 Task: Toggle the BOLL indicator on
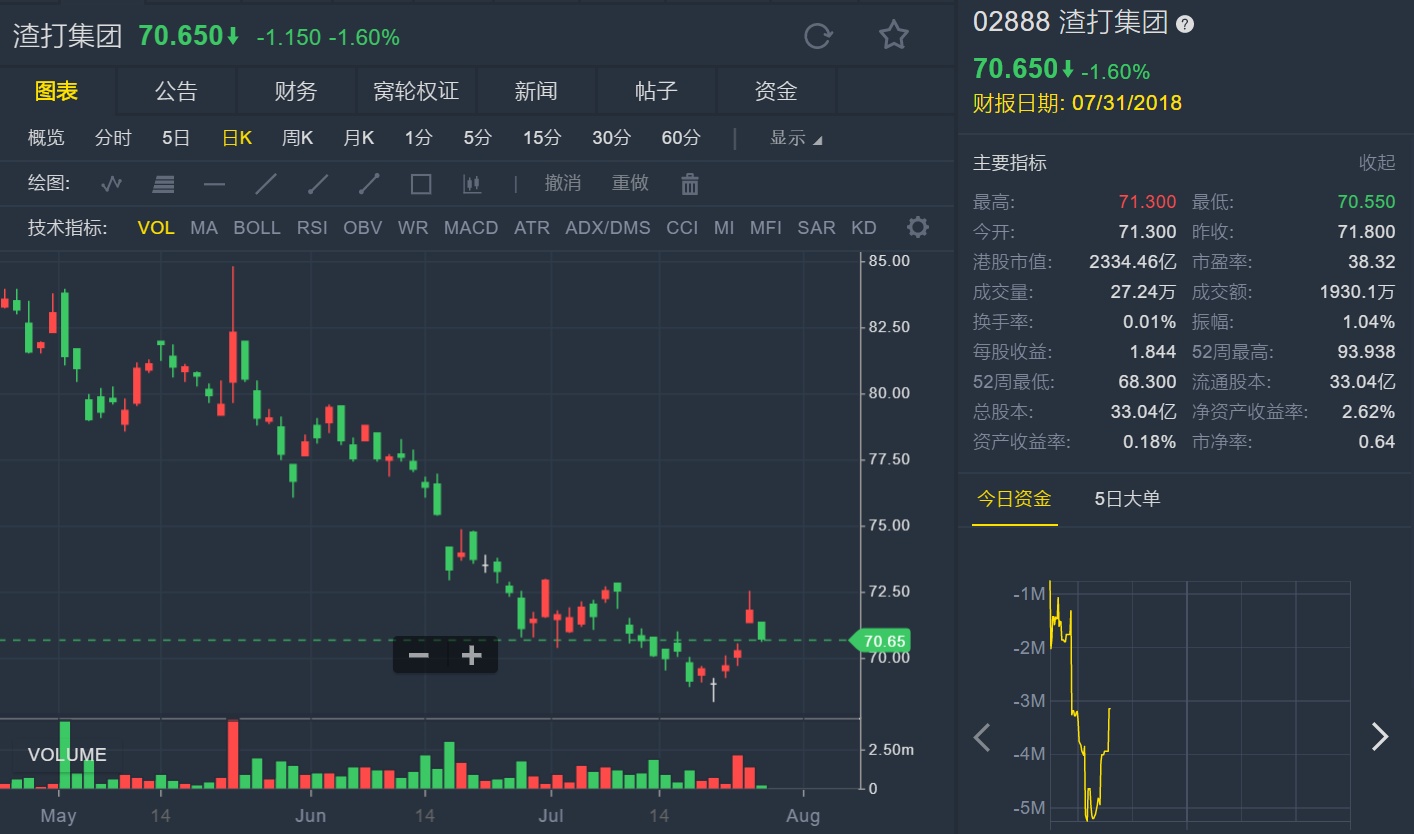[257, 228]
